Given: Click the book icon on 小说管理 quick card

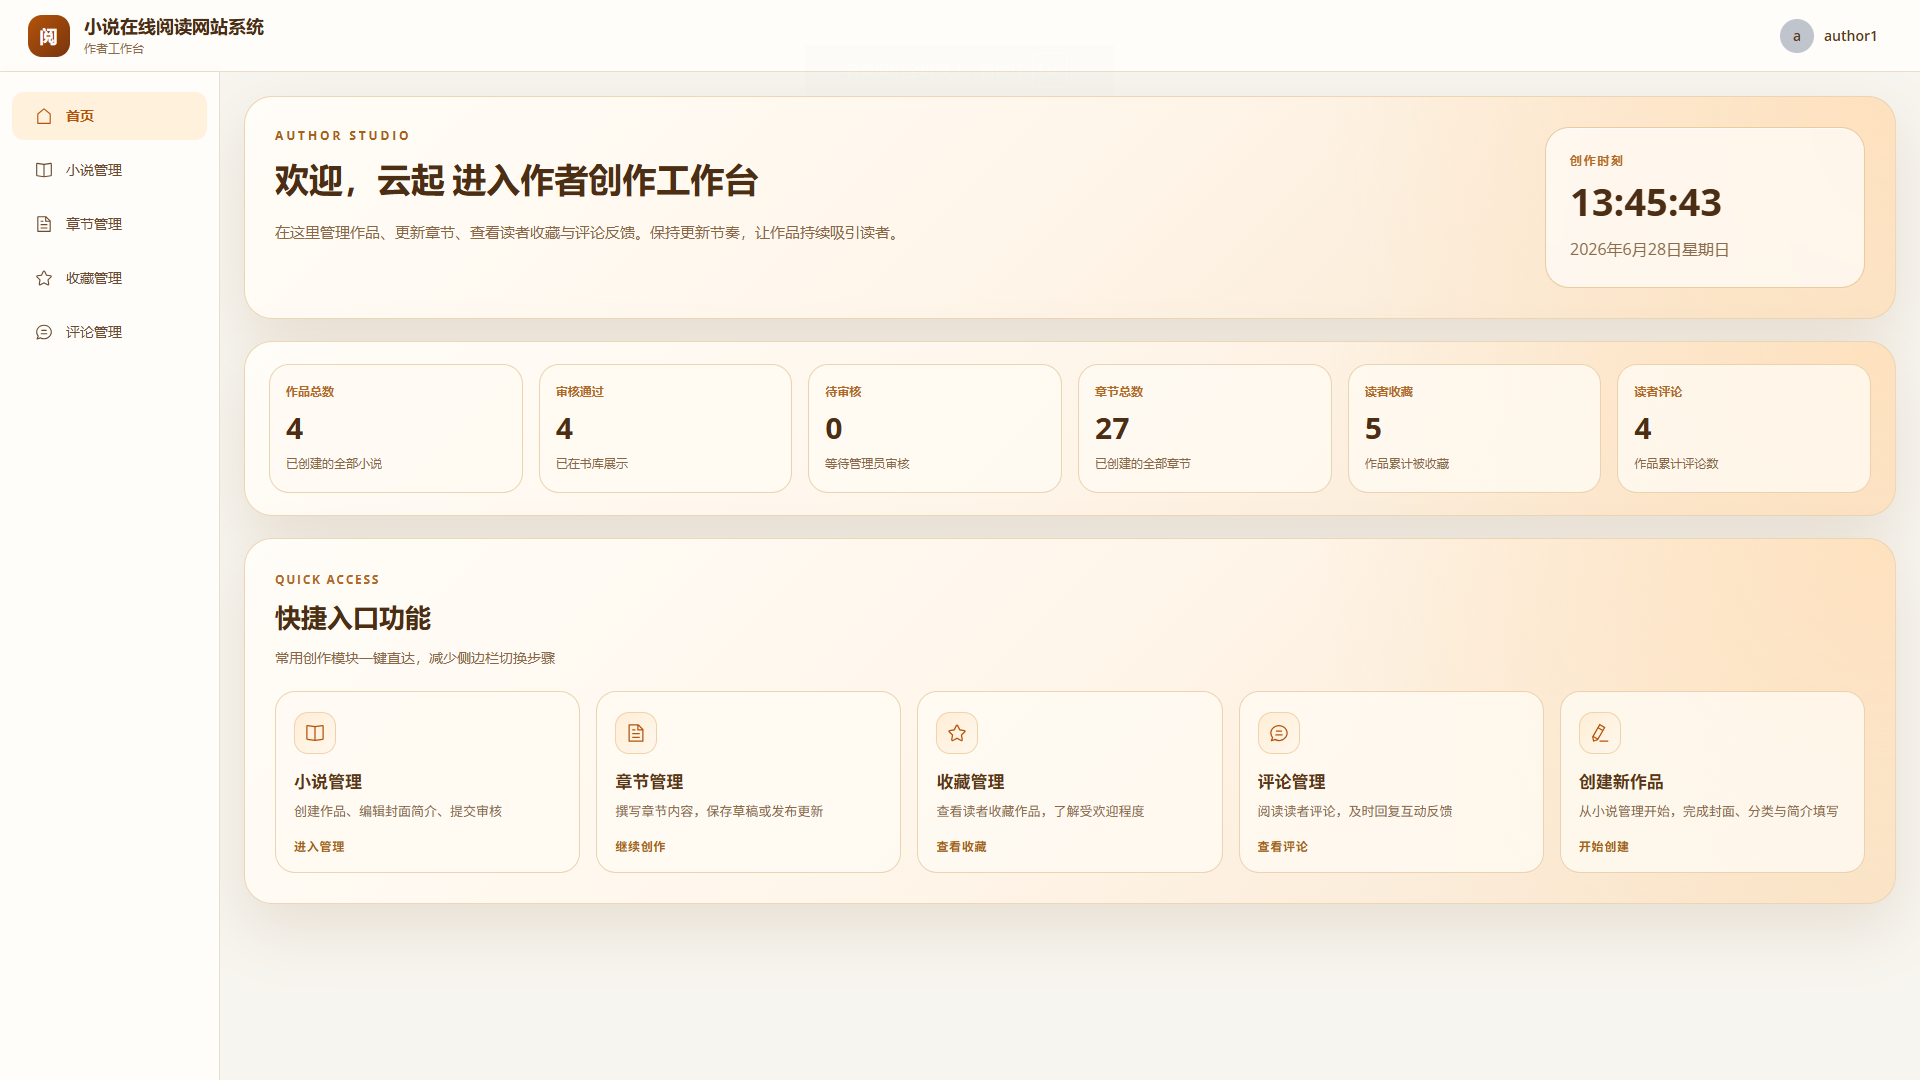Looking at the screenshot, I should (315, 733).
